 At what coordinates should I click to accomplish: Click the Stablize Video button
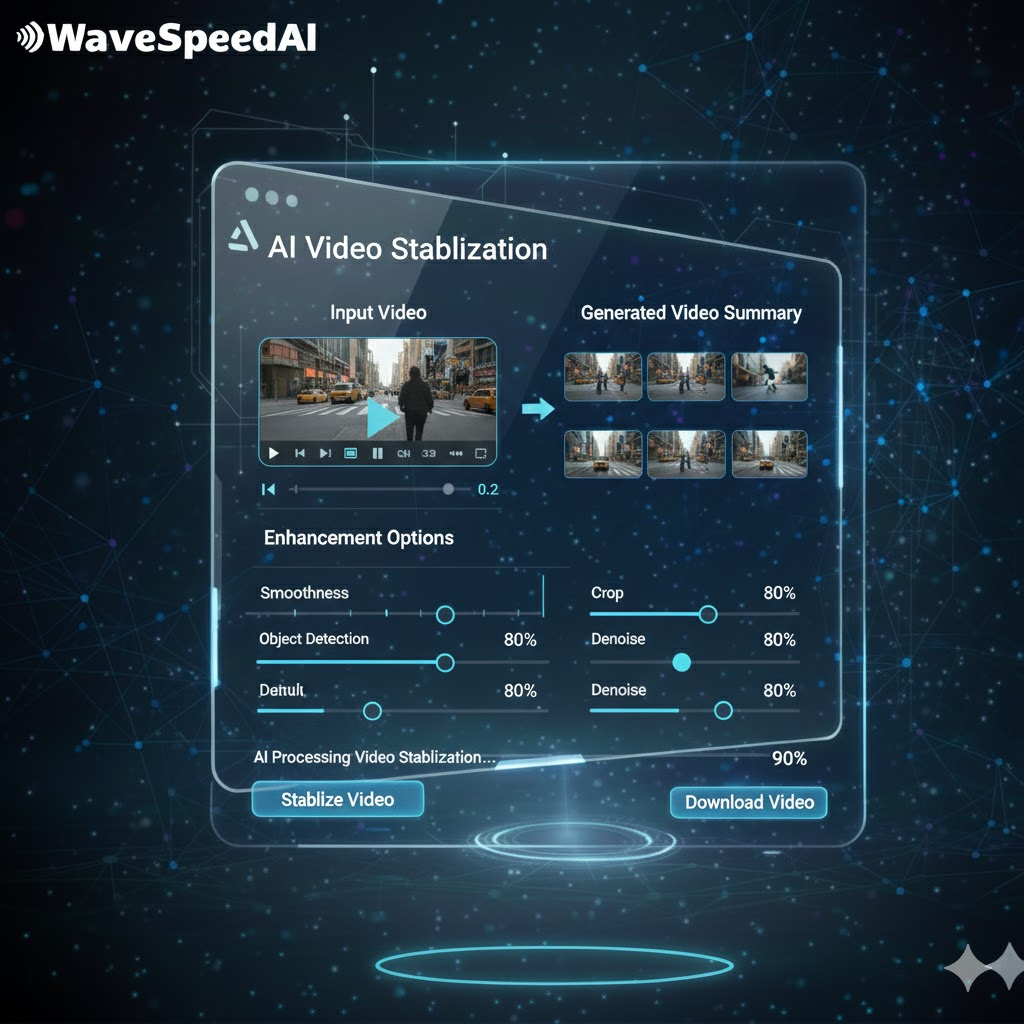tap(338, 799)
